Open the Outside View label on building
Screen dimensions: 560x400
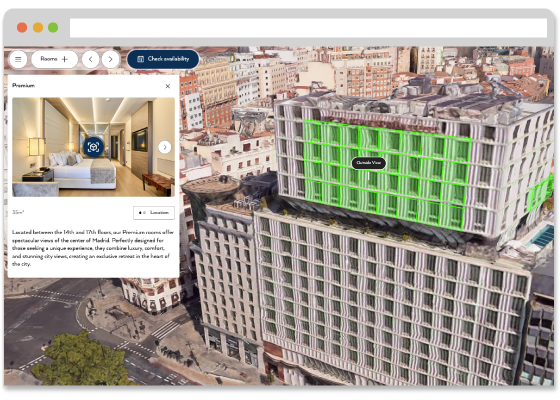(x=369, y=163)
